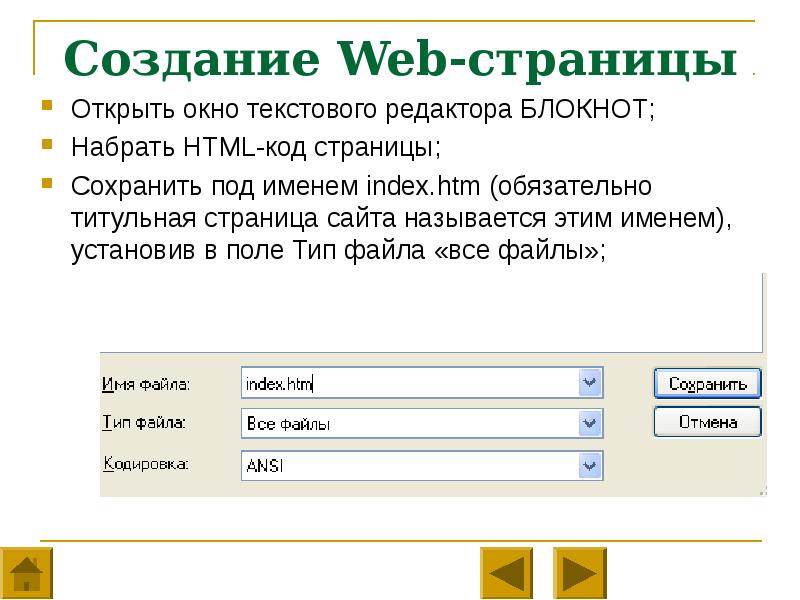Click the bullet text about opening БЛОКНОТ
This screenshot has width=800, height=600.
click(x=362, y=110)
